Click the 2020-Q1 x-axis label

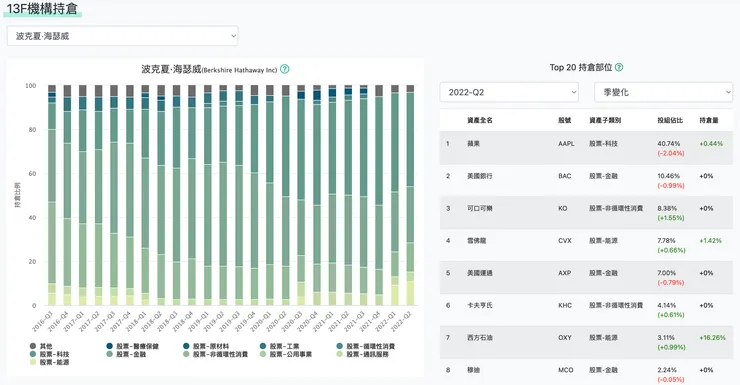261,321
